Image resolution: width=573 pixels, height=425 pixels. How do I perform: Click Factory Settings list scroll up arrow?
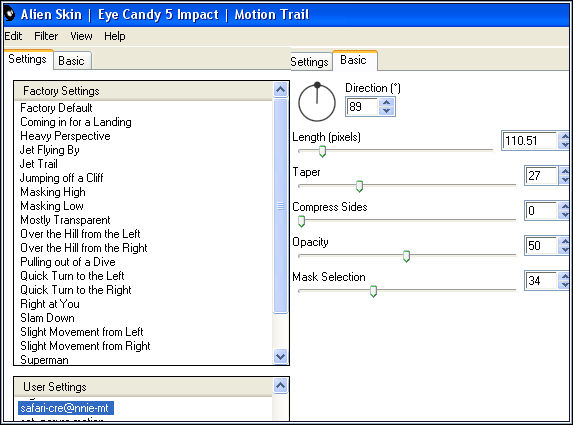click(281, 90)
